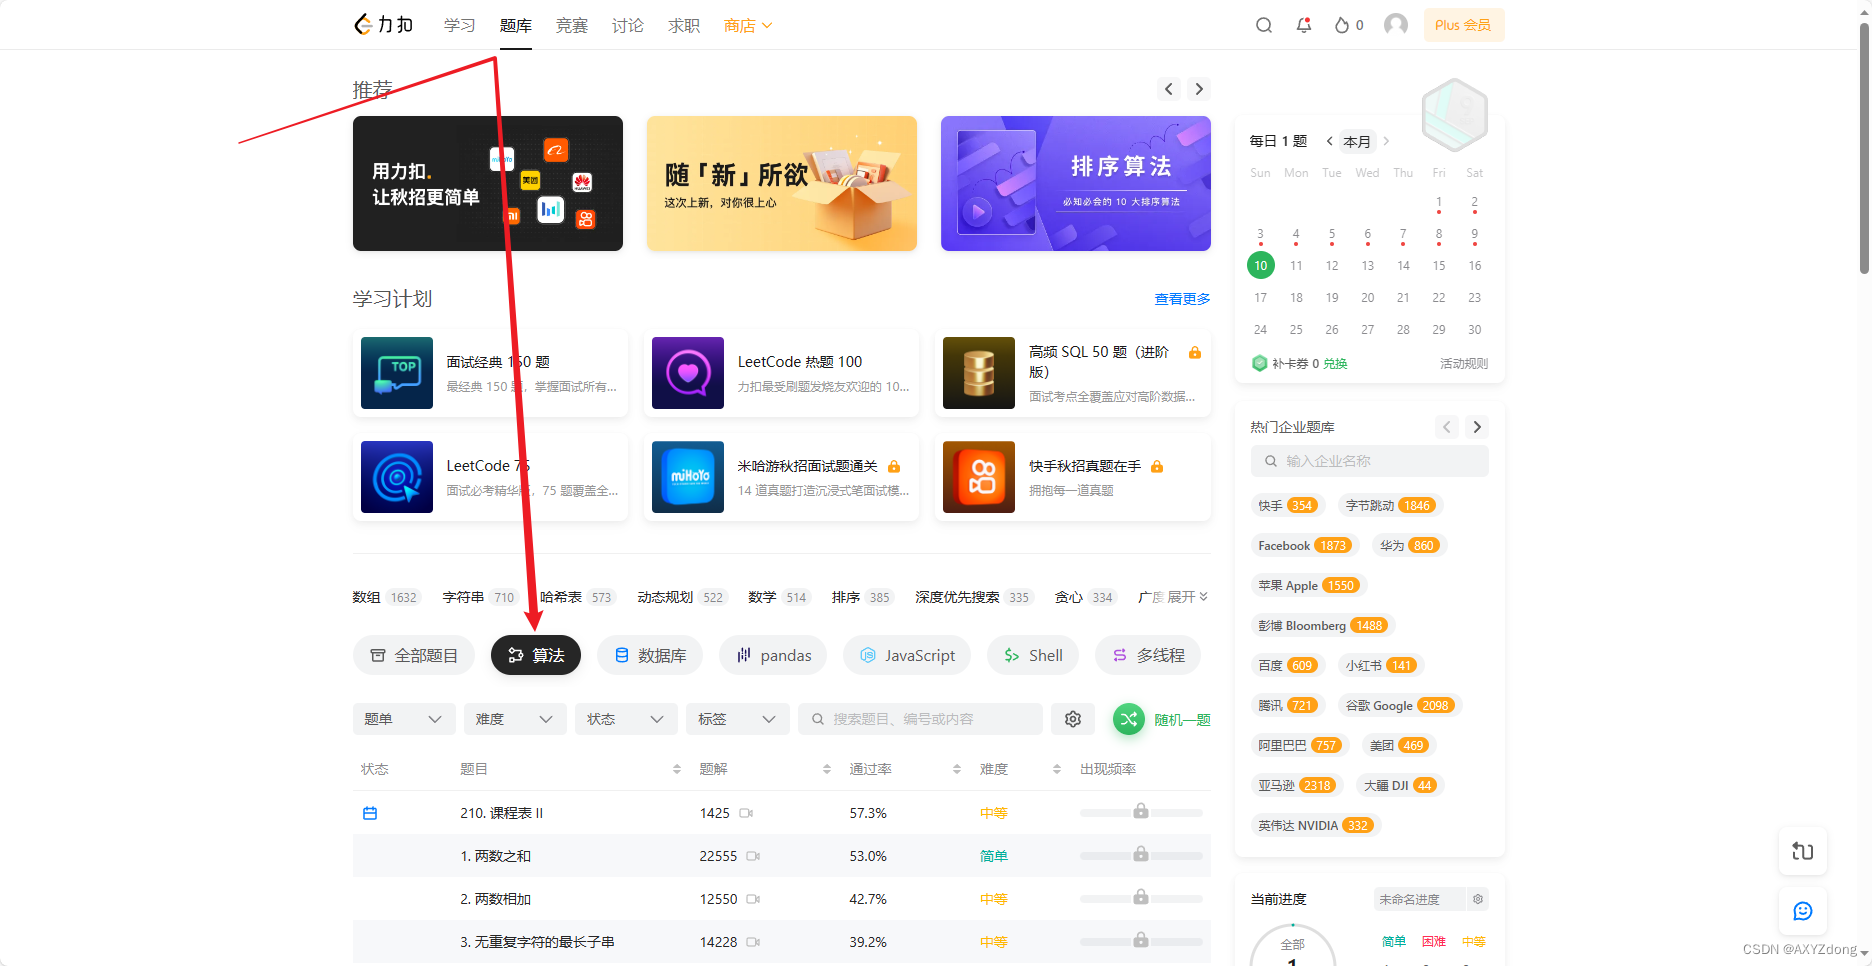
Task: Filter by 字节跳动 1846 company tag
Action: tap(1390, 505)
